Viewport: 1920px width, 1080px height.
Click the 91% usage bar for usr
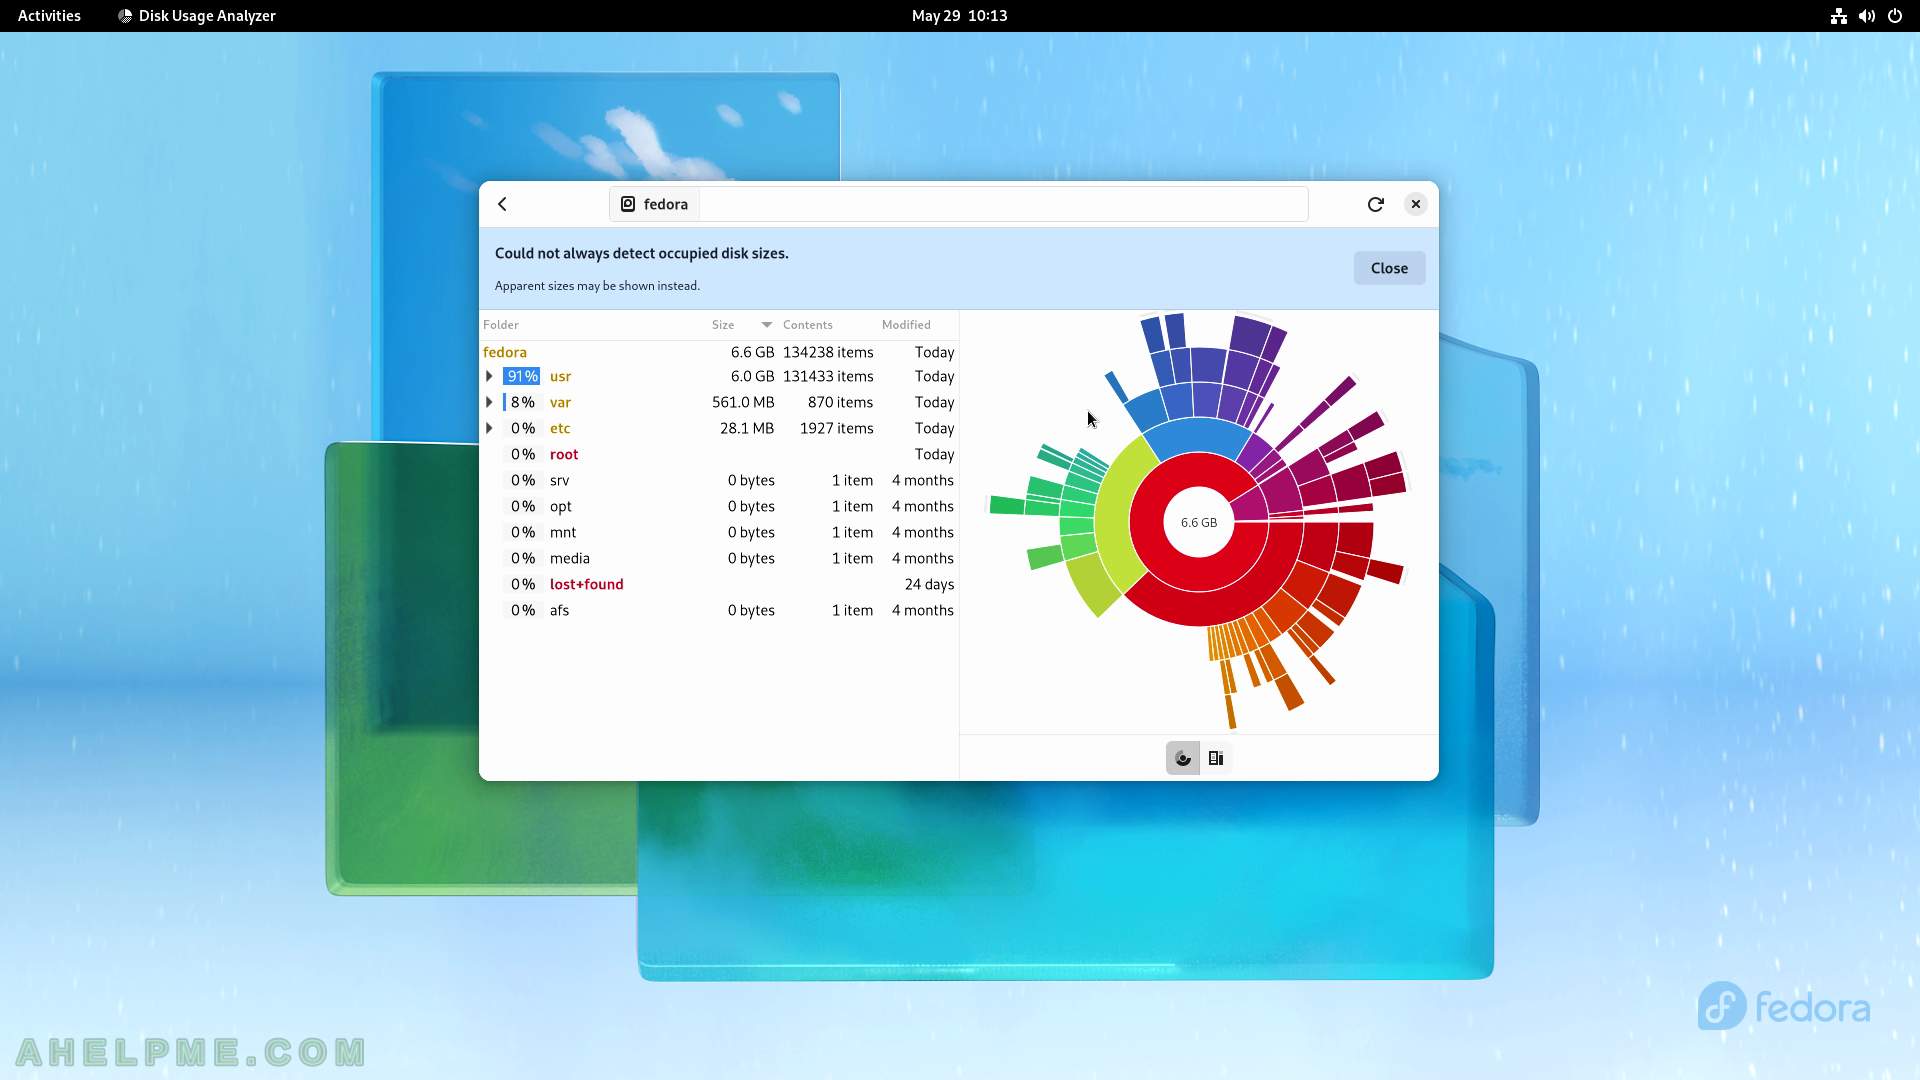pos(522,376)
